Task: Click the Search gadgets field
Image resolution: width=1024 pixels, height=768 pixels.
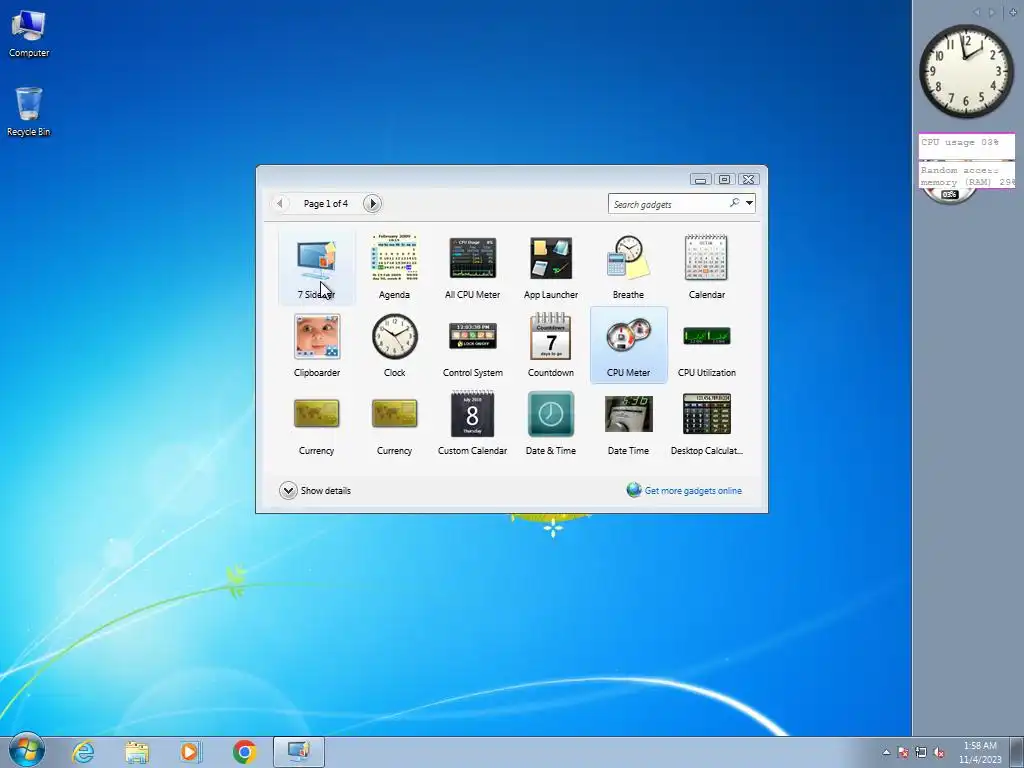Action: click(x=669, y=204)
